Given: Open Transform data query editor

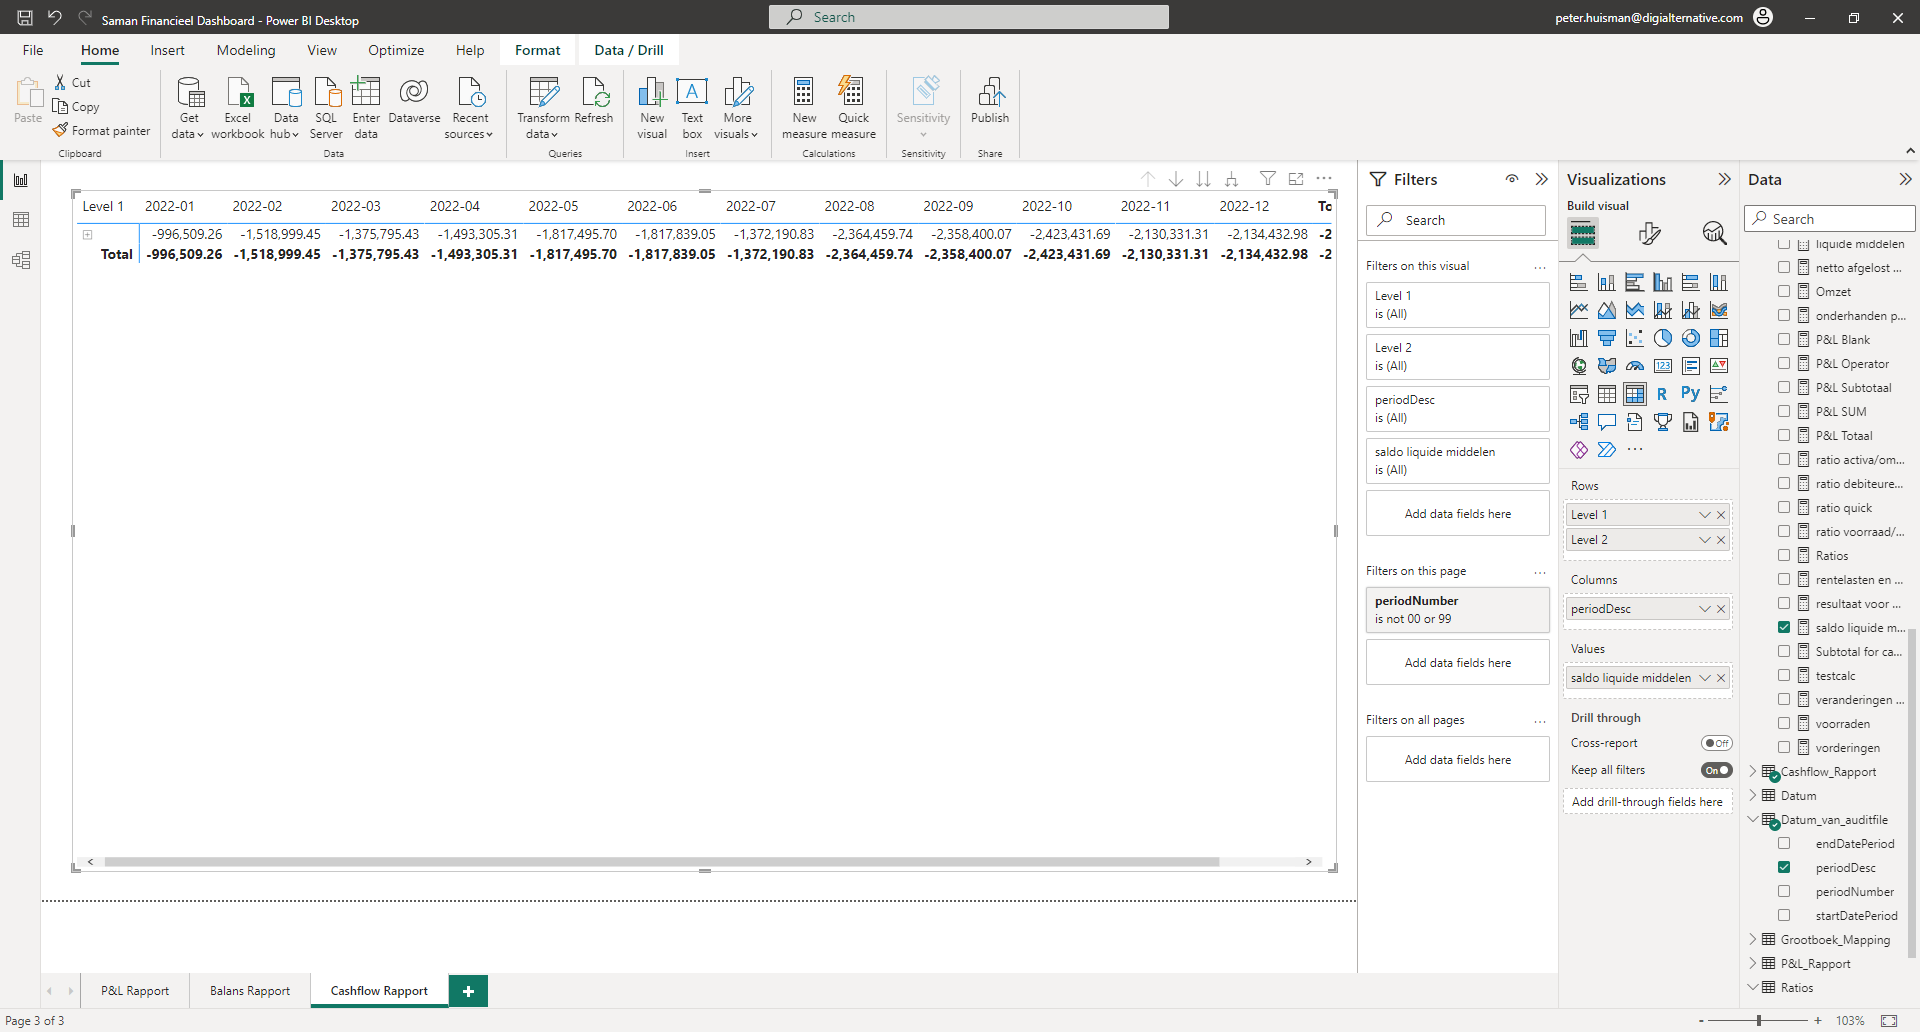Looking at the screenshot, I should pyautogui.click(x=543, y=108).
